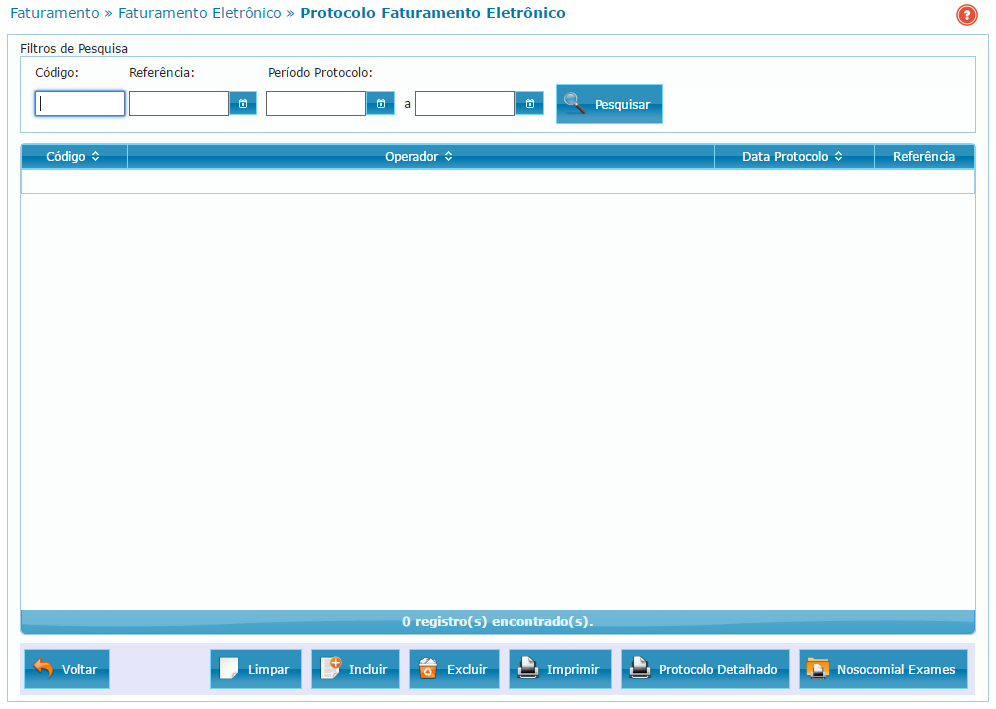The height and width of the screenshot is (709, 996).
Task: Sort table by Data Protocolo column
Action: (x=792, y=157)
